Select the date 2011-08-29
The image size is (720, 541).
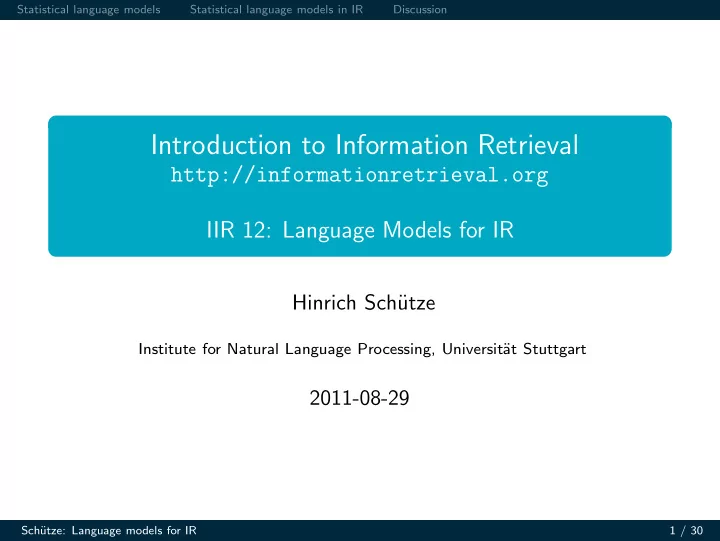click(x=359, y=398)
